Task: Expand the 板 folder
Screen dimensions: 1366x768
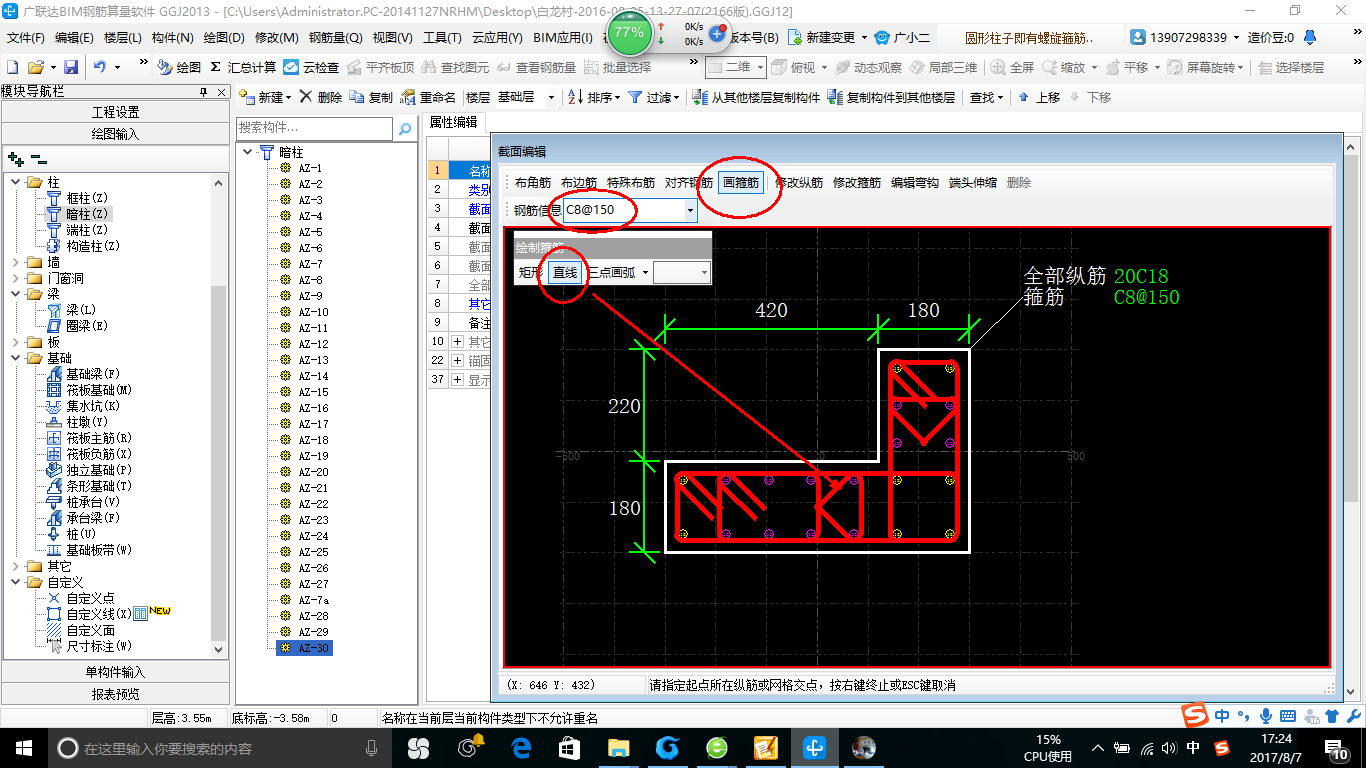Action: [x=16, y=342]
